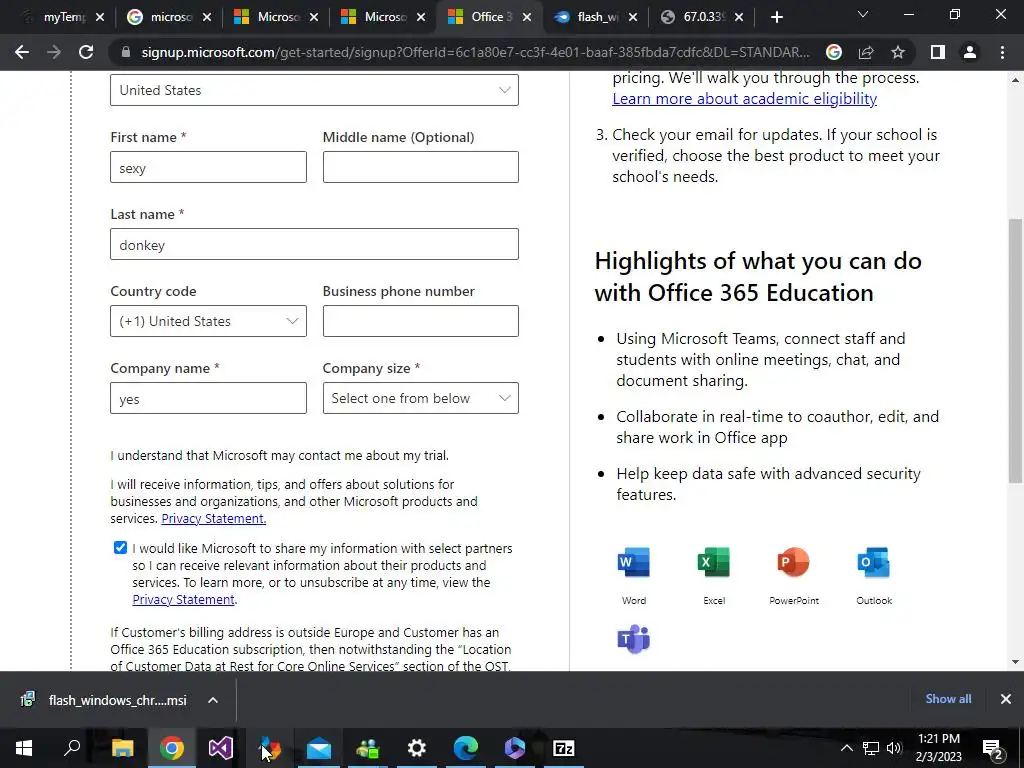Open Company size dropdown
Screen dimensions: 1024x768
point(421,398)
